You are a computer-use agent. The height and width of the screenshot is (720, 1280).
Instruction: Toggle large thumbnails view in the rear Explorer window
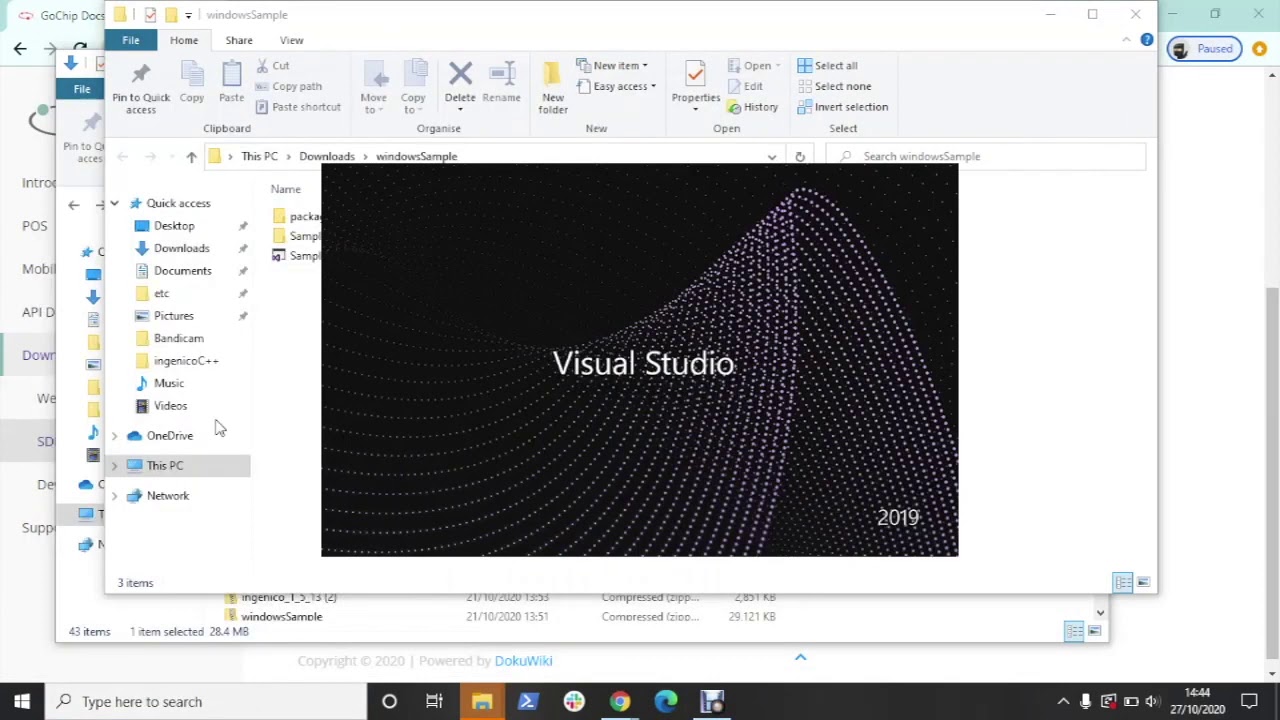[1094, 631]
